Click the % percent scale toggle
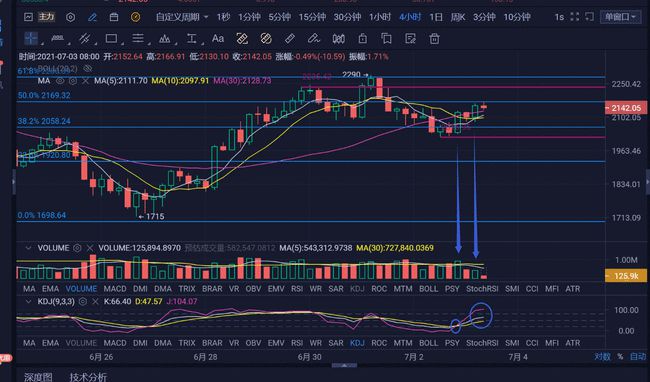 point(620,357)
